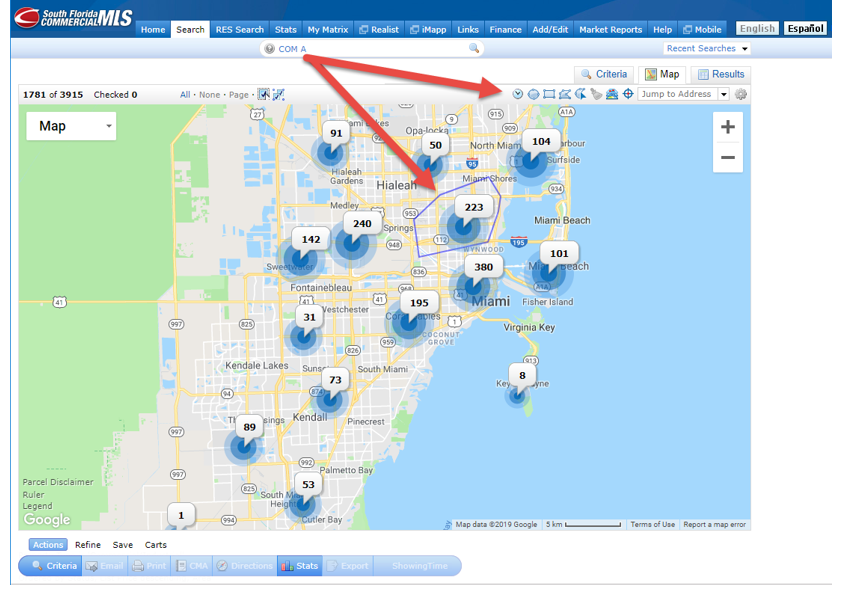Open the map layers icon
This screenshot has height=593, width=844.
(612, 94)
